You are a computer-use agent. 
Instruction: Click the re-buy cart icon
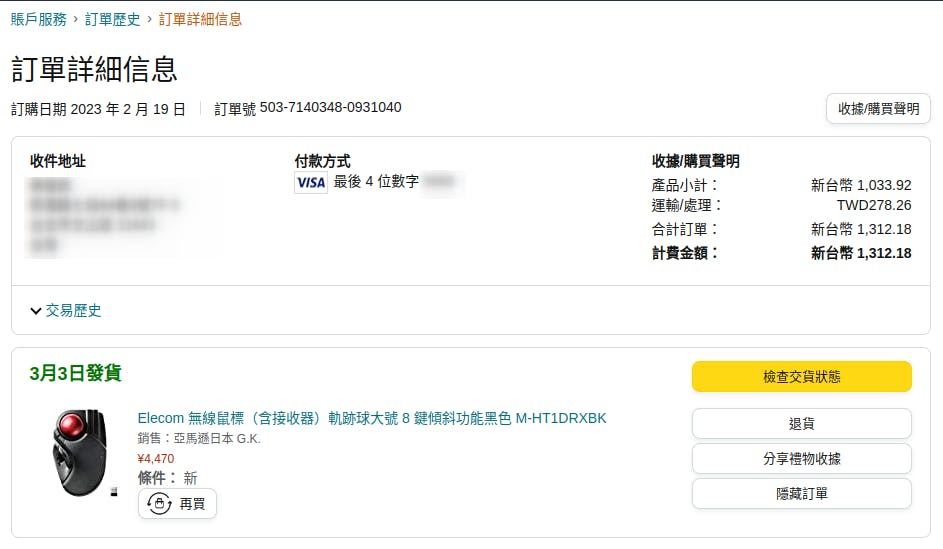point(159,503)
